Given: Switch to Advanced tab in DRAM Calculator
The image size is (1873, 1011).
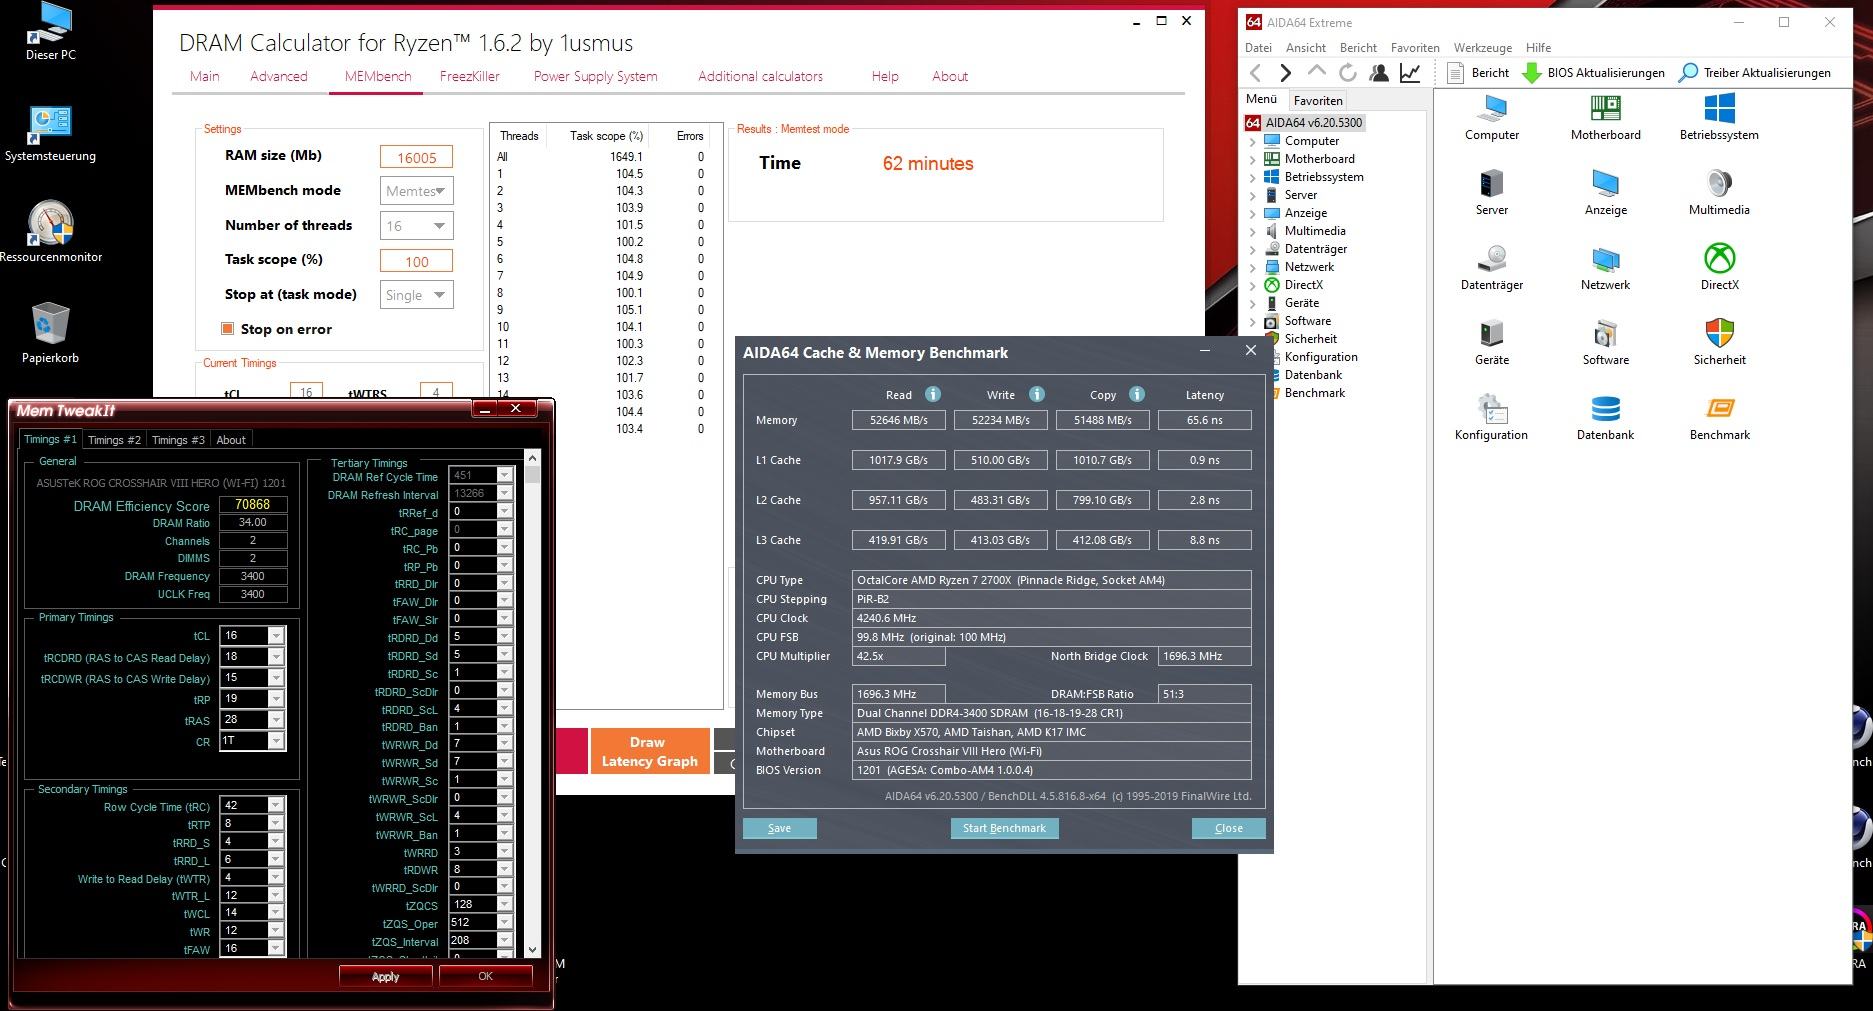Looking at the screenshot, I should [279, 76].
